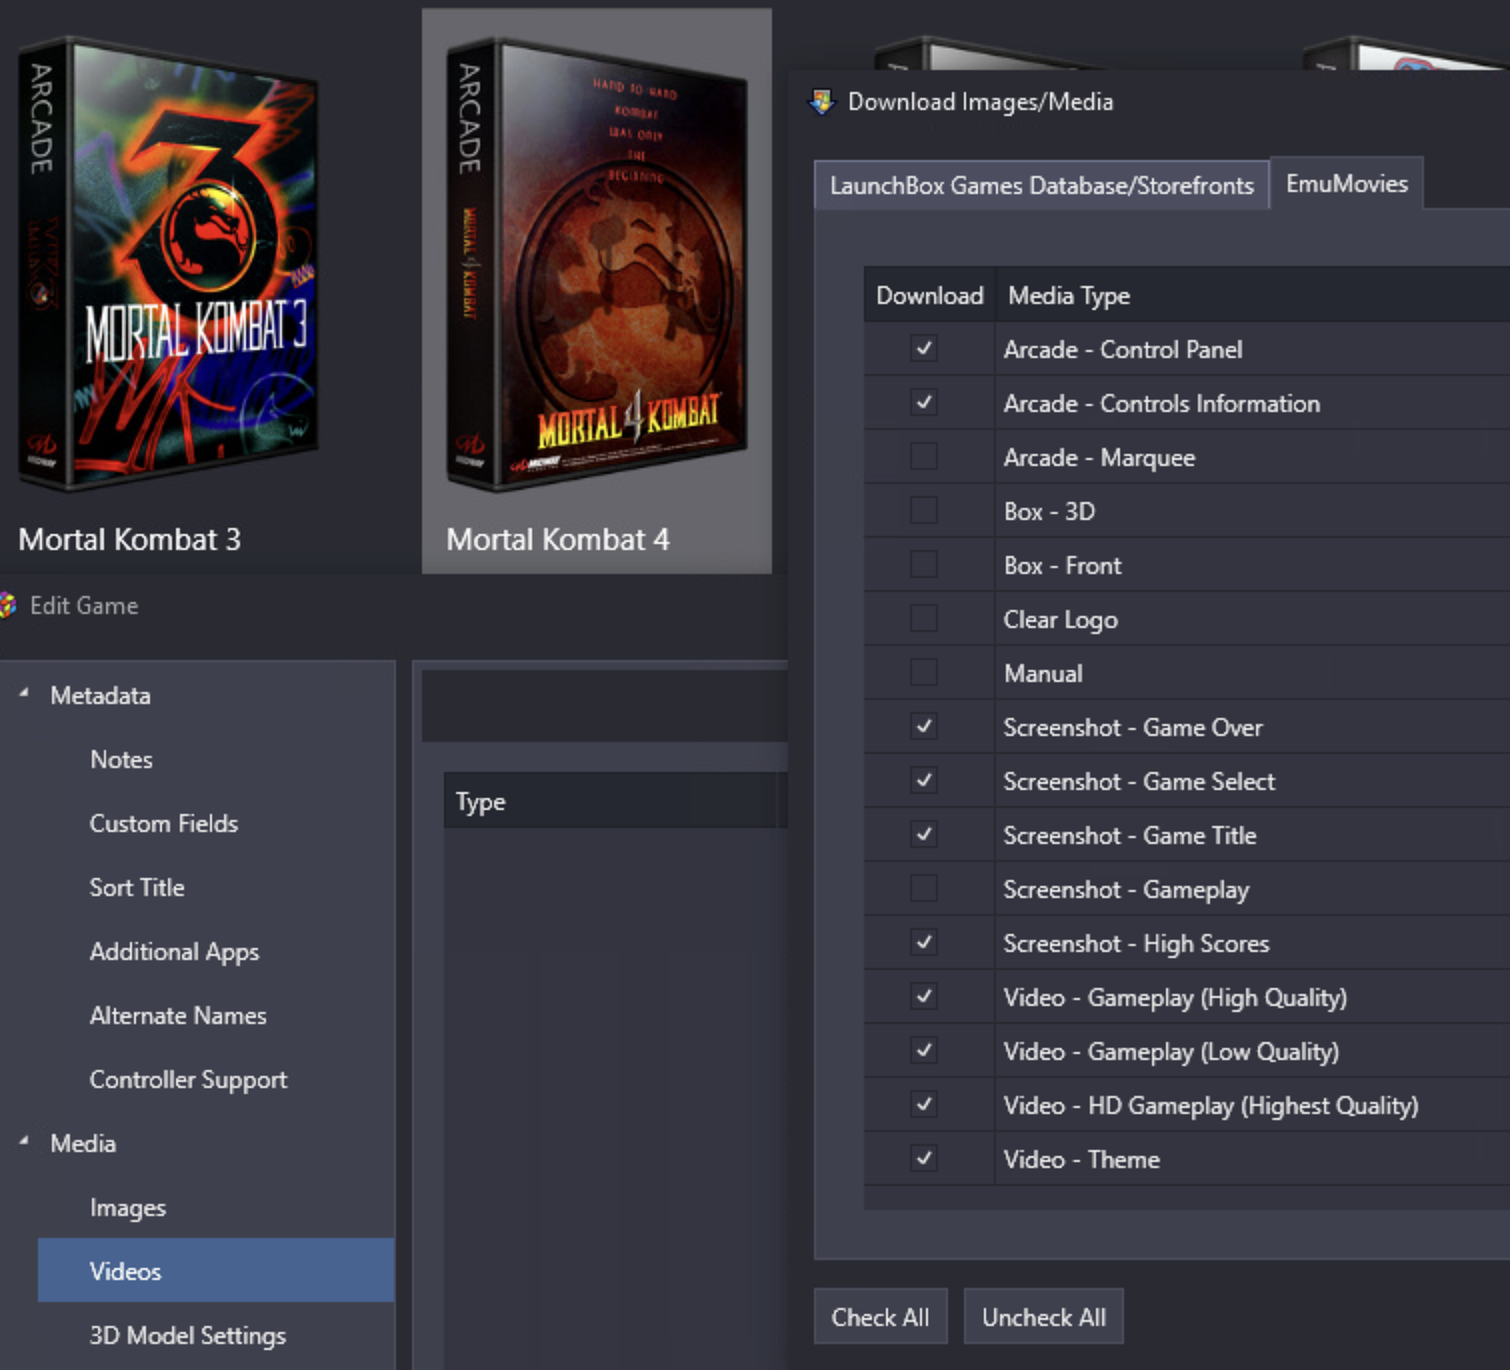Screen dimensions: 1510x1370
Task: Enable Manual download checkbox
Action: coord(924,673)
